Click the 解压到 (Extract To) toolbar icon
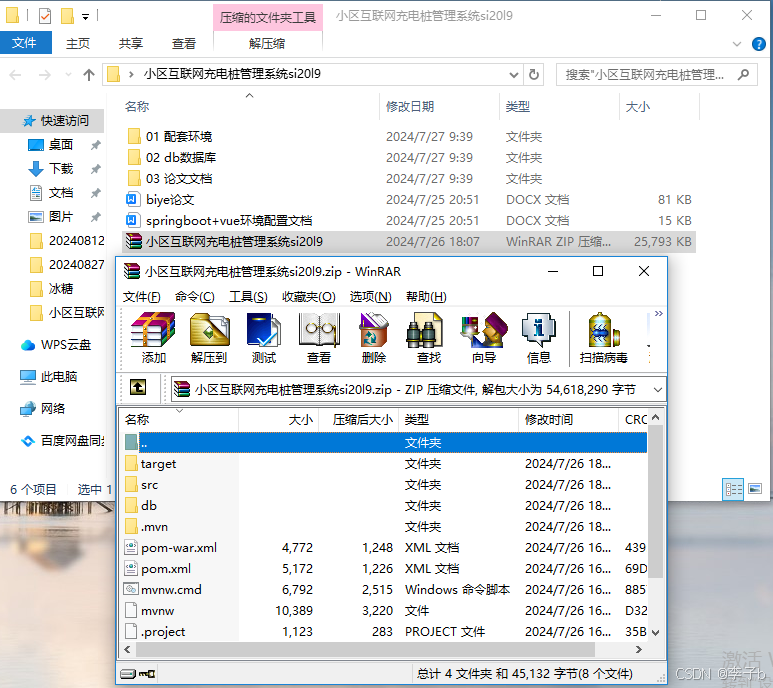This screenshot has width=773, height=688. (x=209, y=338)
